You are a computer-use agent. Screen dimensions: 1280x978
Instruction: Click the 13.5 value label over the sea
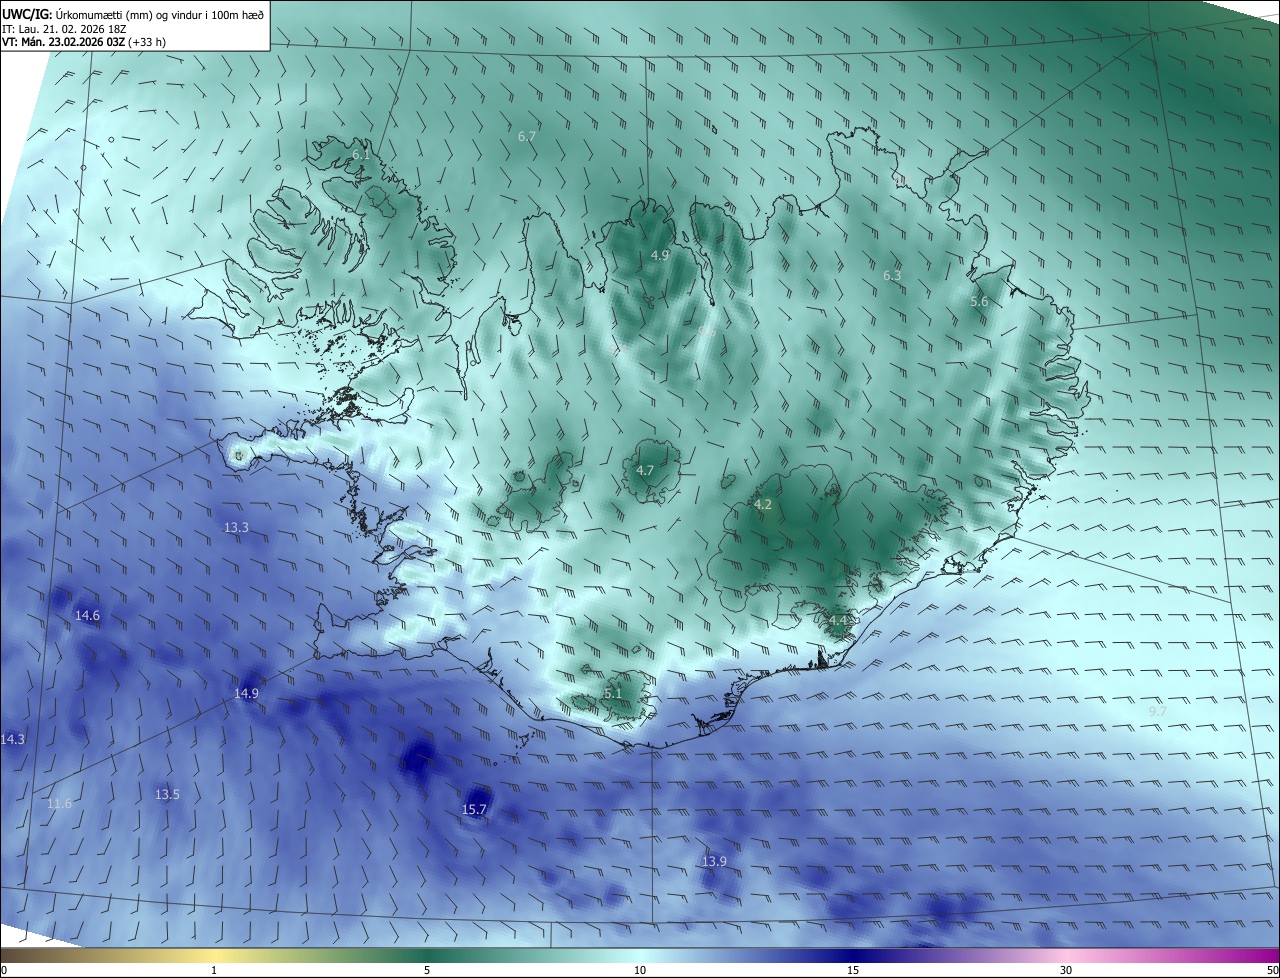coord(168,795)
